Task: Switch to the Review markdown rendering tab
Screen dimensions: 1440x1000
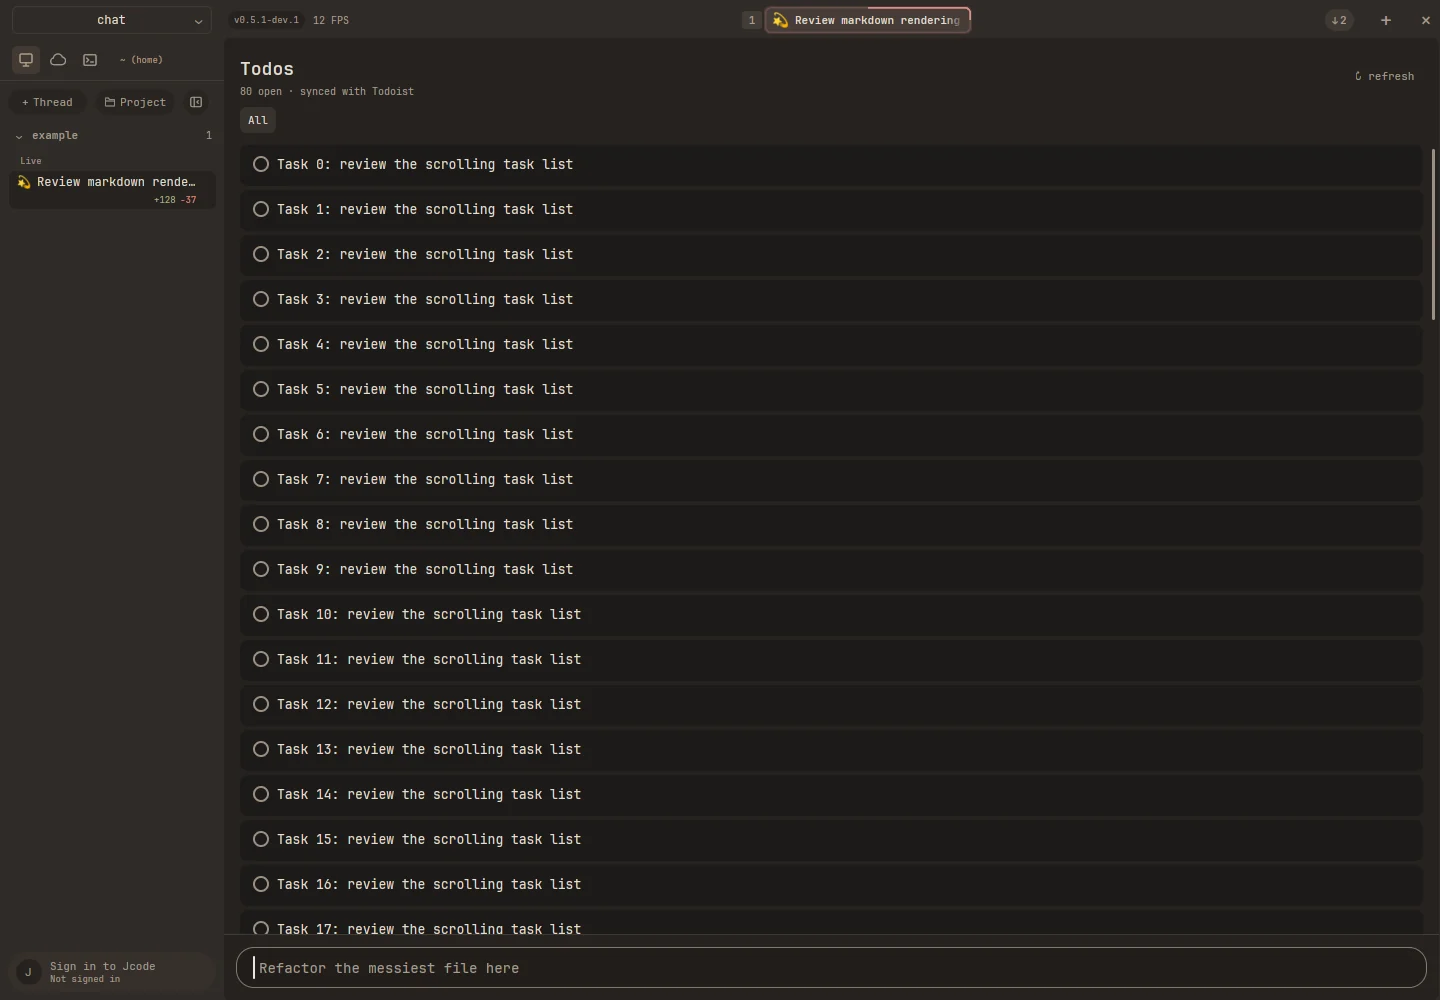Action: 867,20
